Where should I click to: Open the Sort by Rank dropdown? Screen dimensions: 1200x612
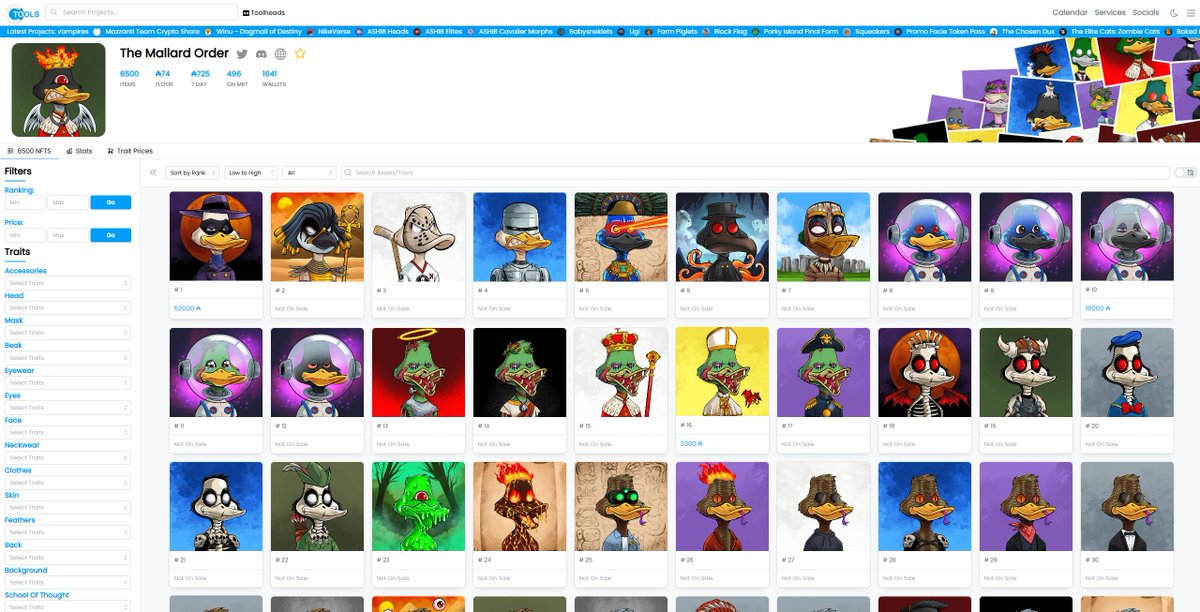click(x=192, y=173)
